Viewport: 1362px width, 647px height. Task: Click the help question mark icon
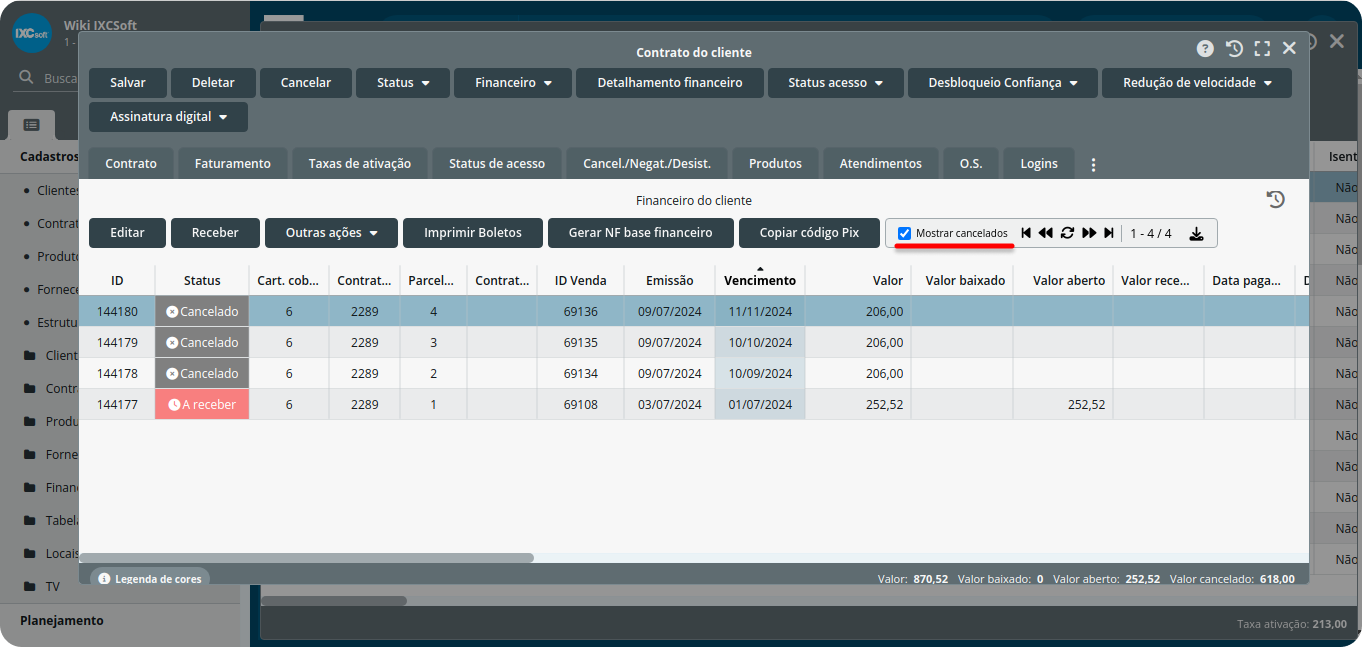click(1205, 48)
